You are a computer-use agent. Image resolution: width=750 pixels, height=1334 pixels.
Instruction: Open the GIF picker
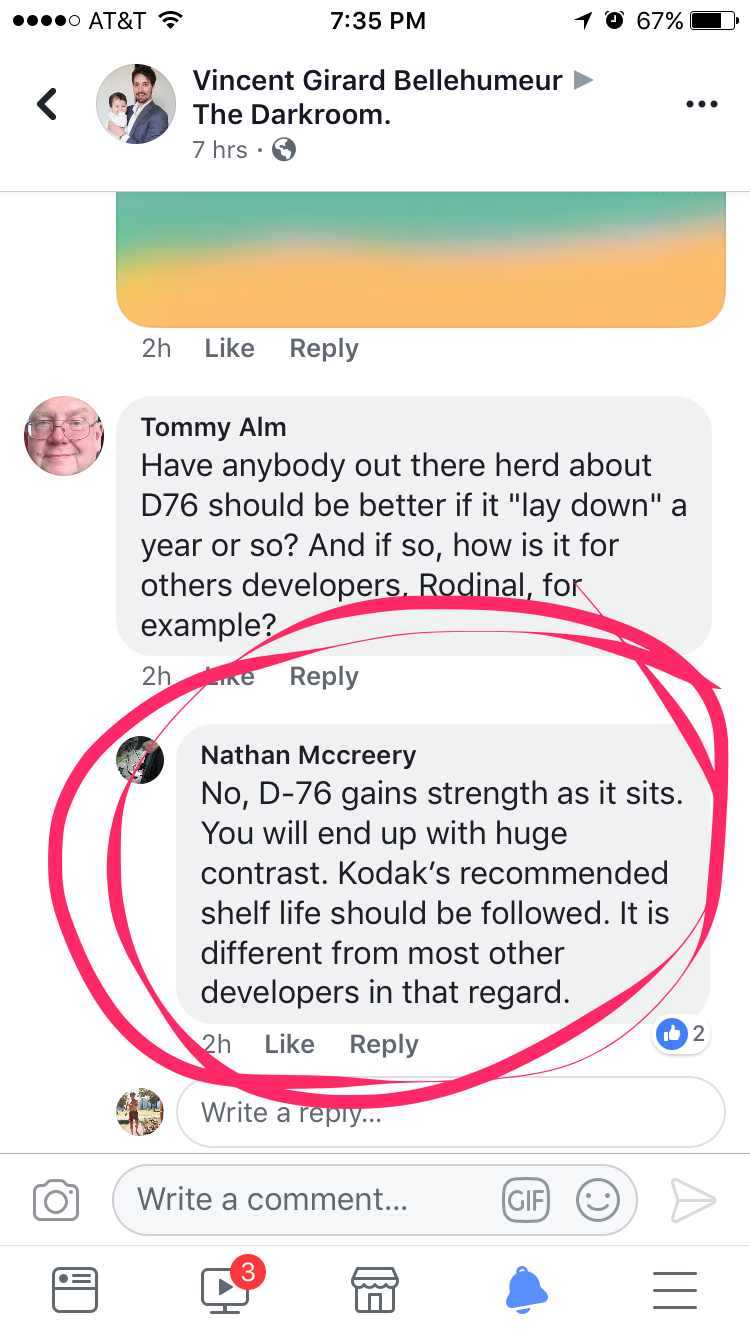(526, 1199)
